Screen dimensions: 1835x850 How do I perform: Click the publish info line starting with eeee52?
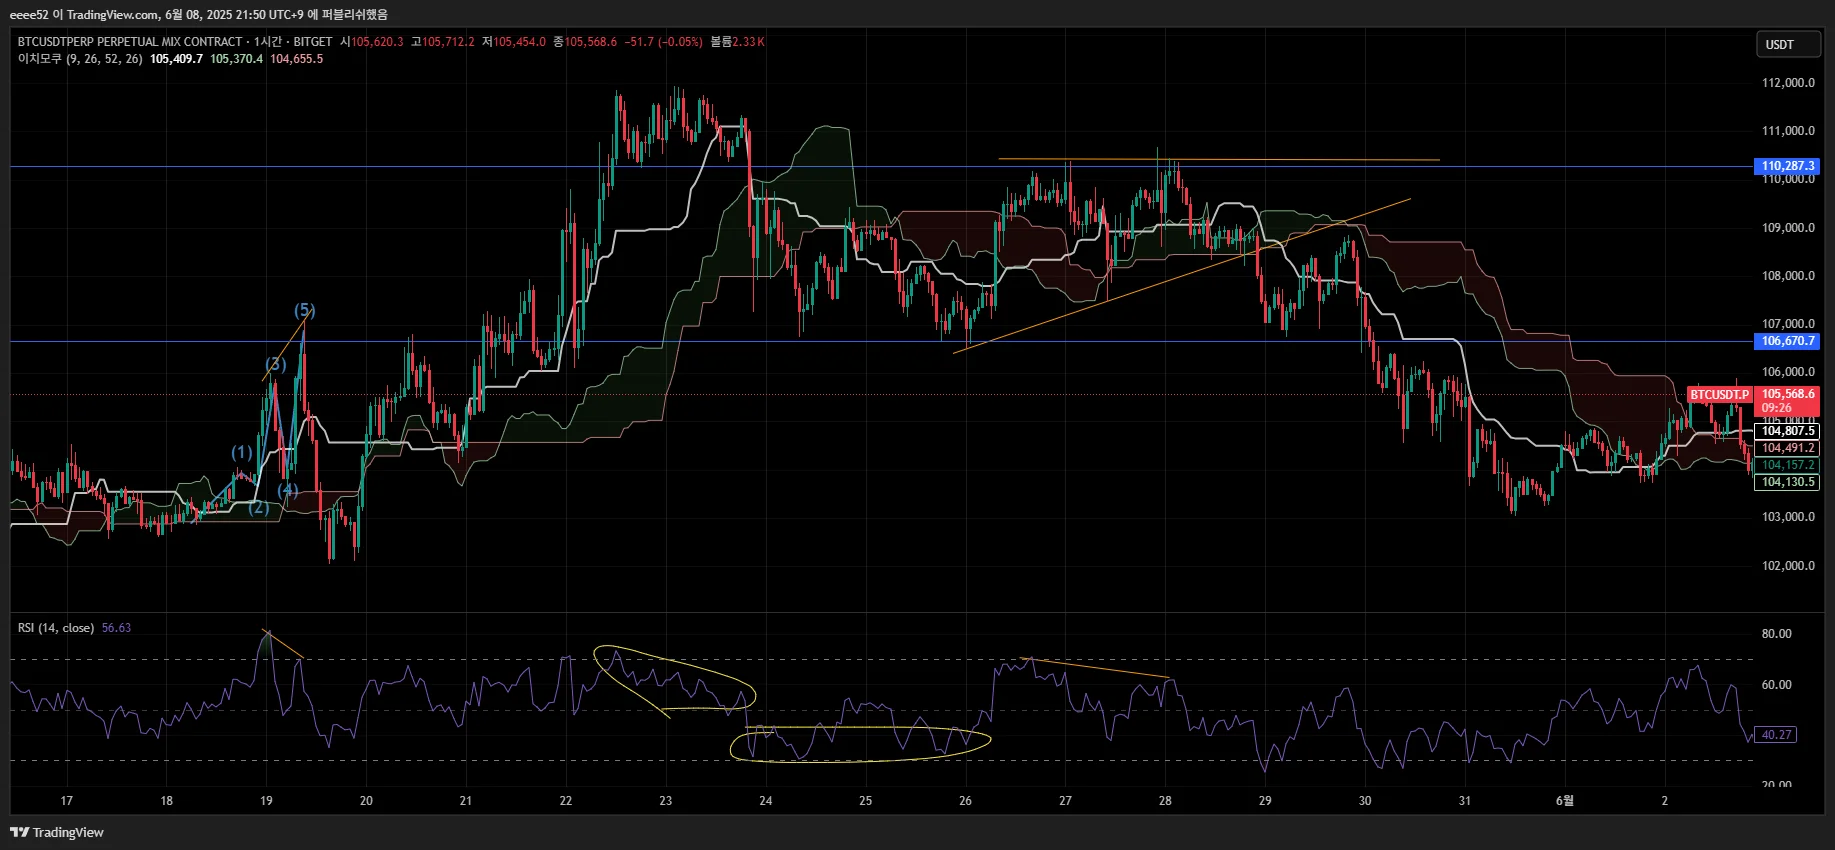pos(199,14)
